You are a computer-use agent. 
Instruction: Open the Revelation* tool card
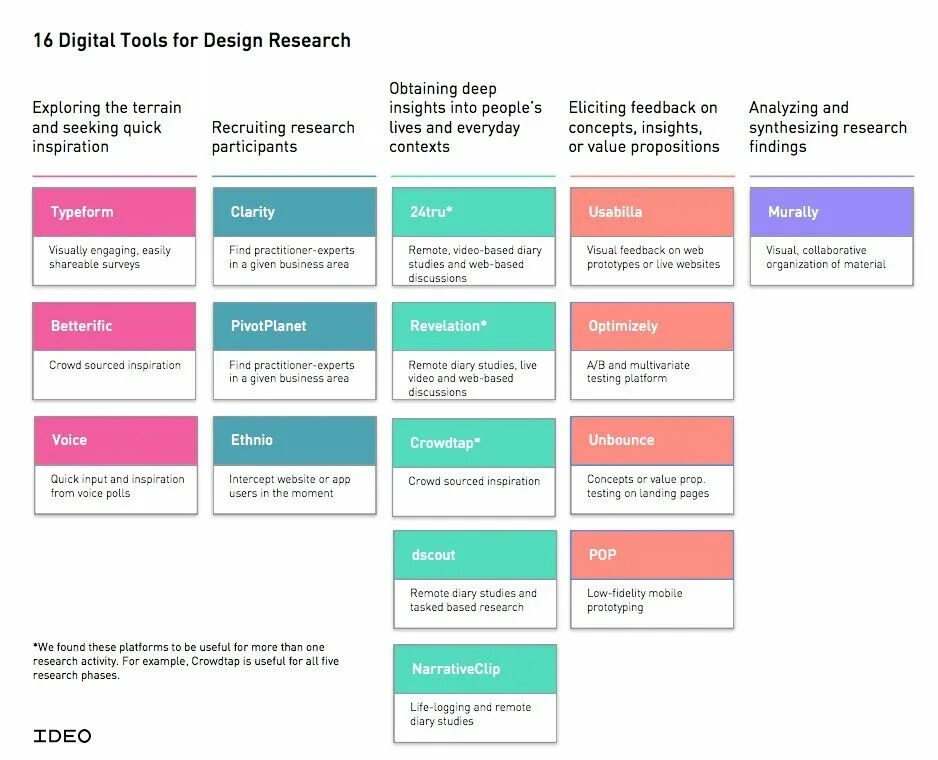[x=474, y=351]
